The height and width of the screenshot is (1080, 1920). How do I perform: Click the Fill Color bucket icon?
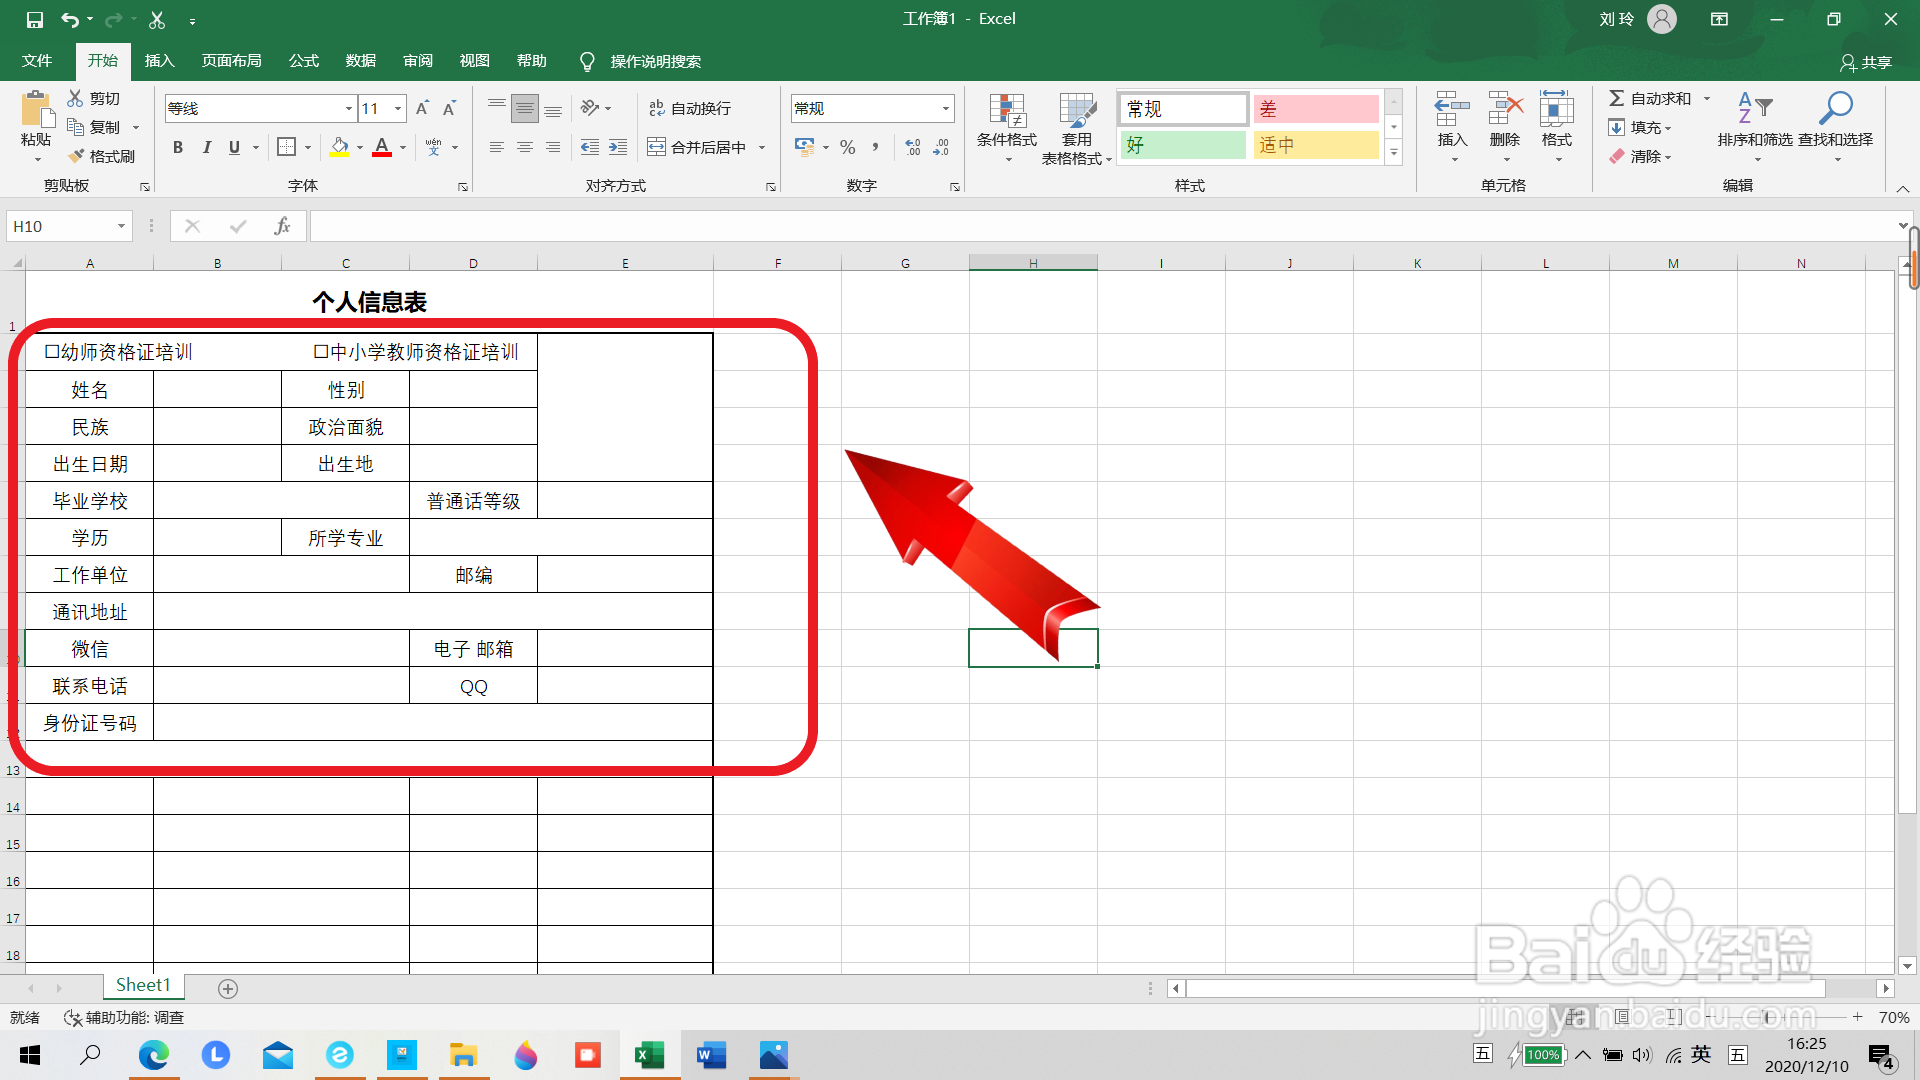point(339,147)
